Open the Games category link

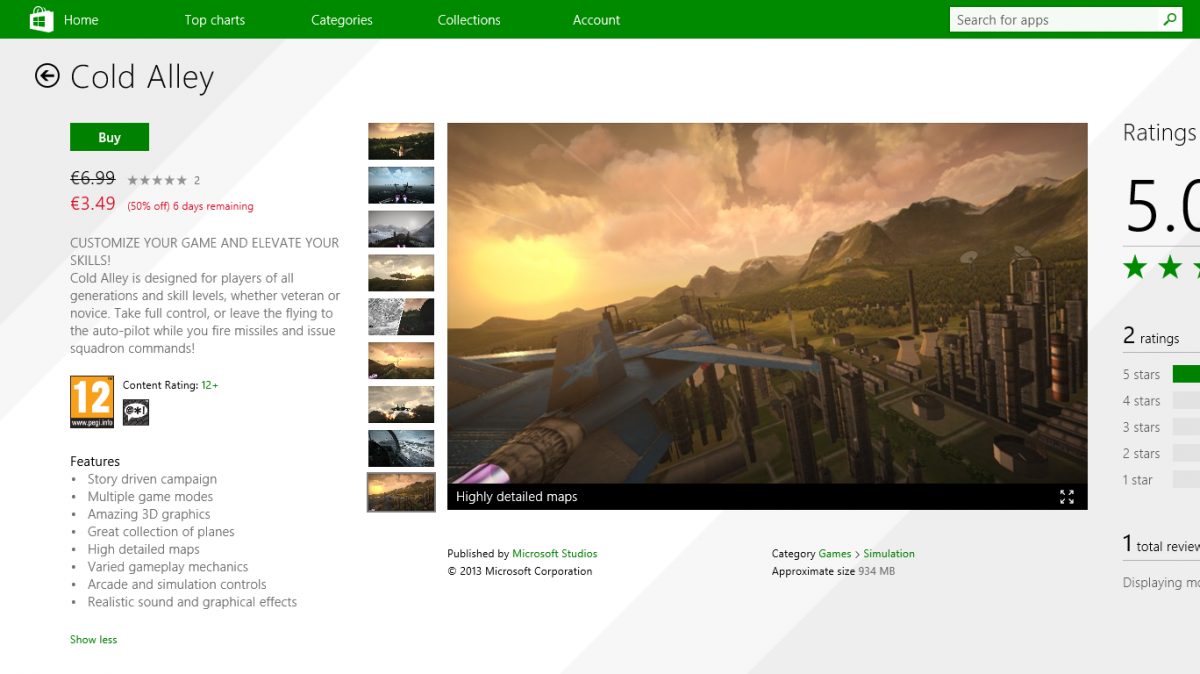click(835, 554)
